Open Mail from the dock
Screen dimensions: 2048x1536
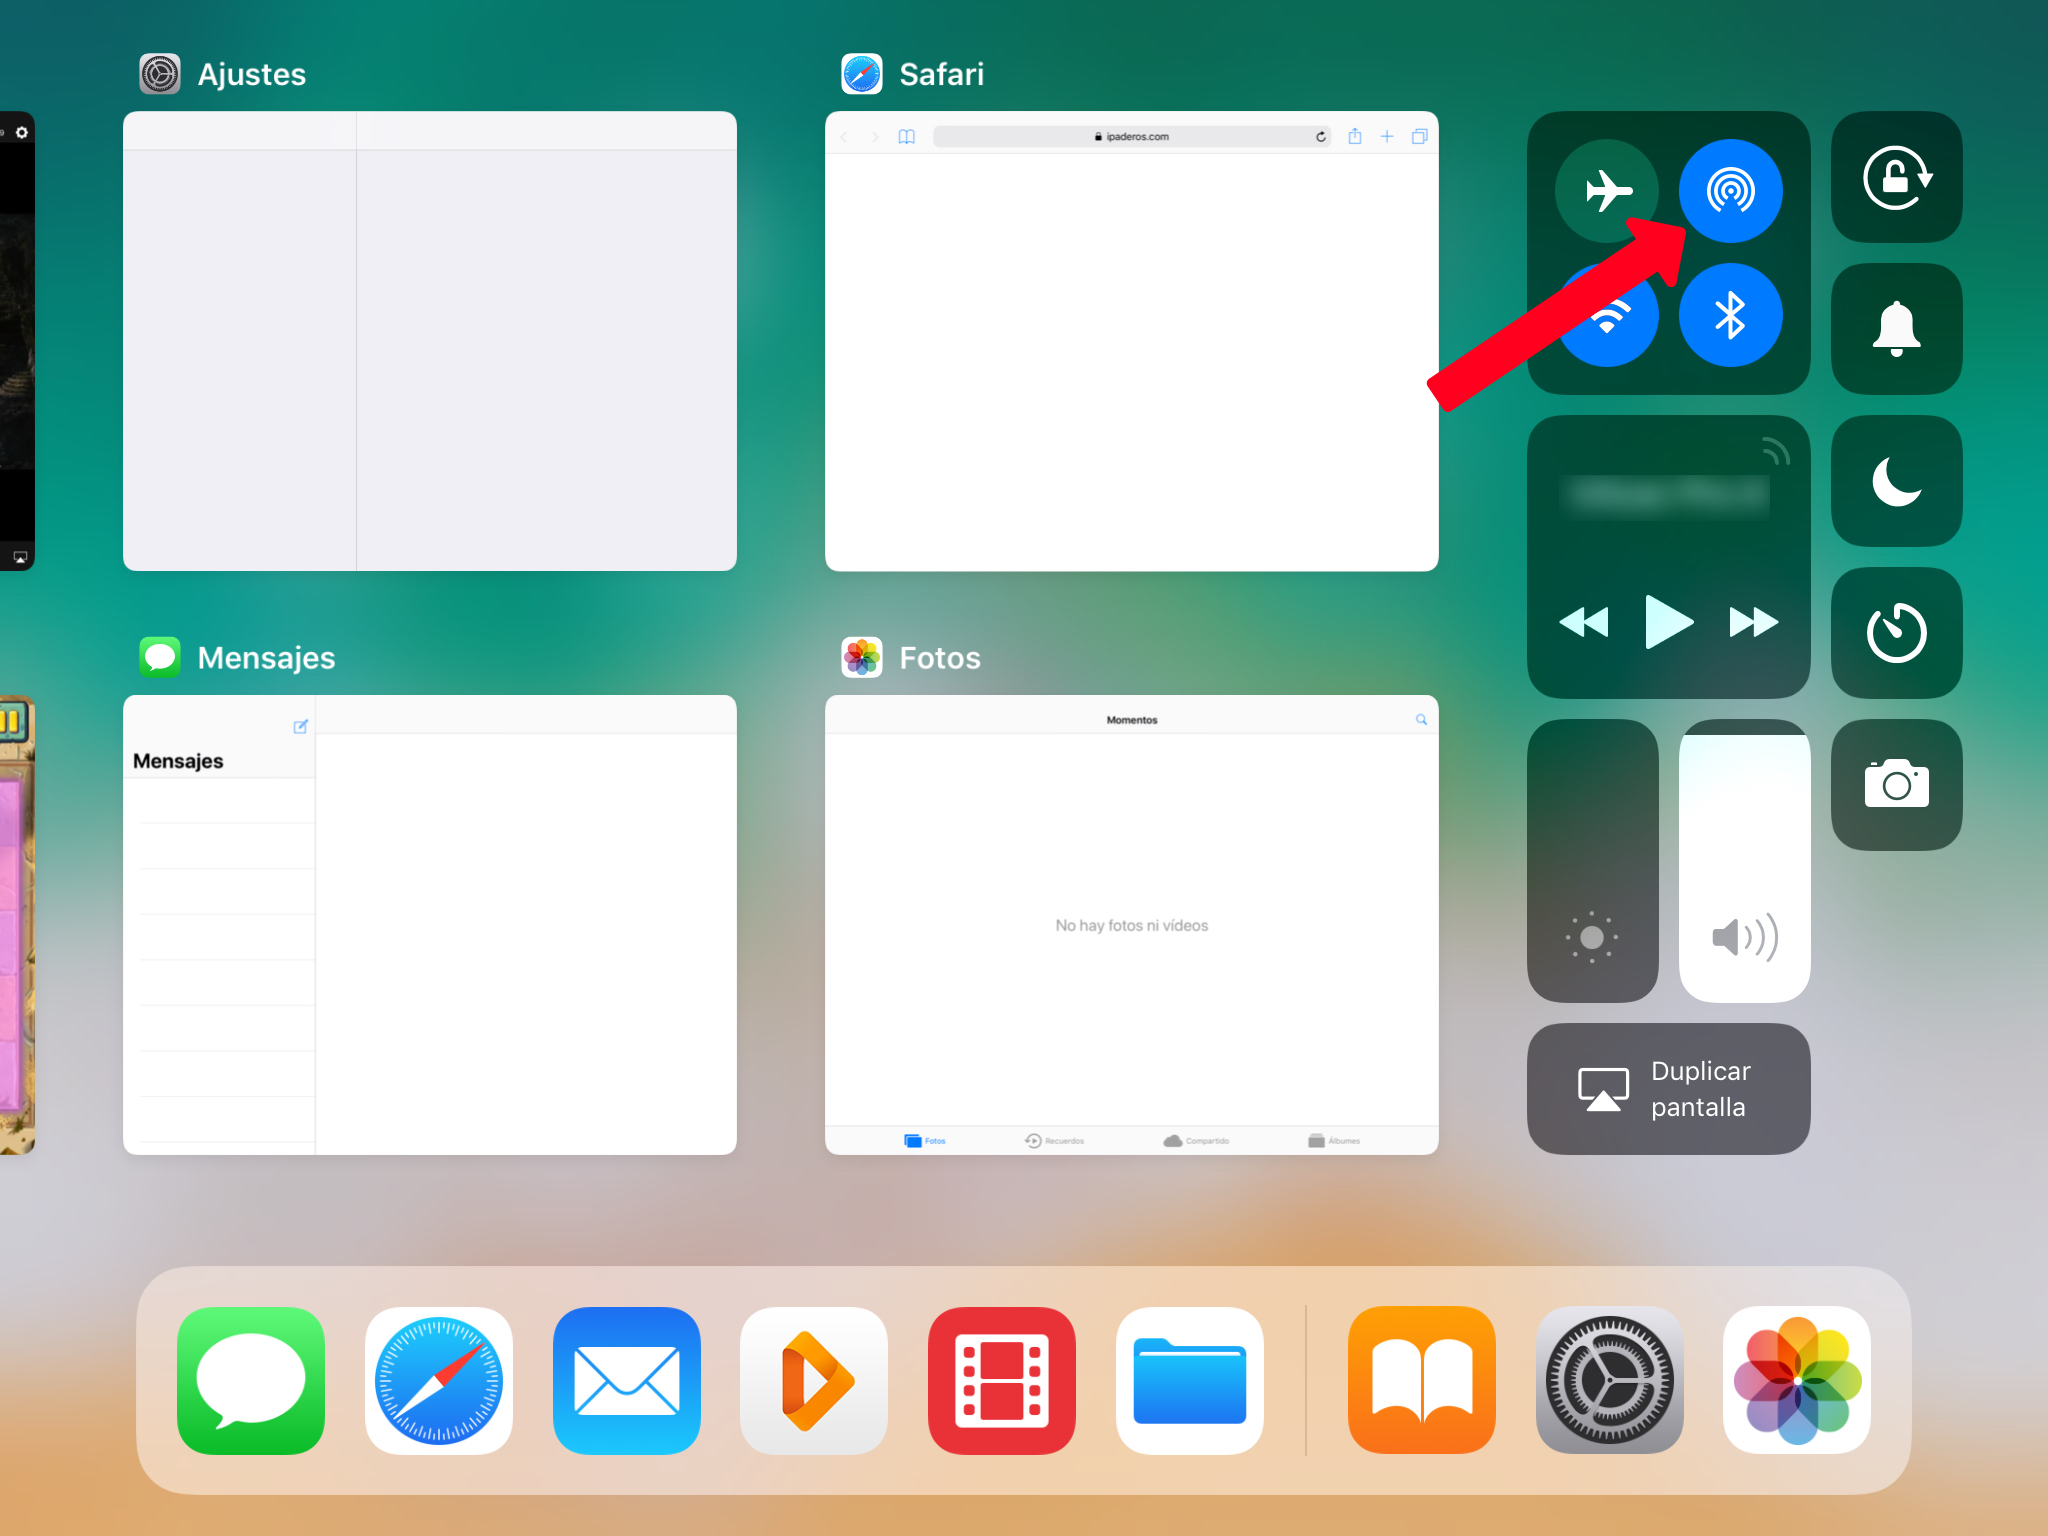(626, 1381)
